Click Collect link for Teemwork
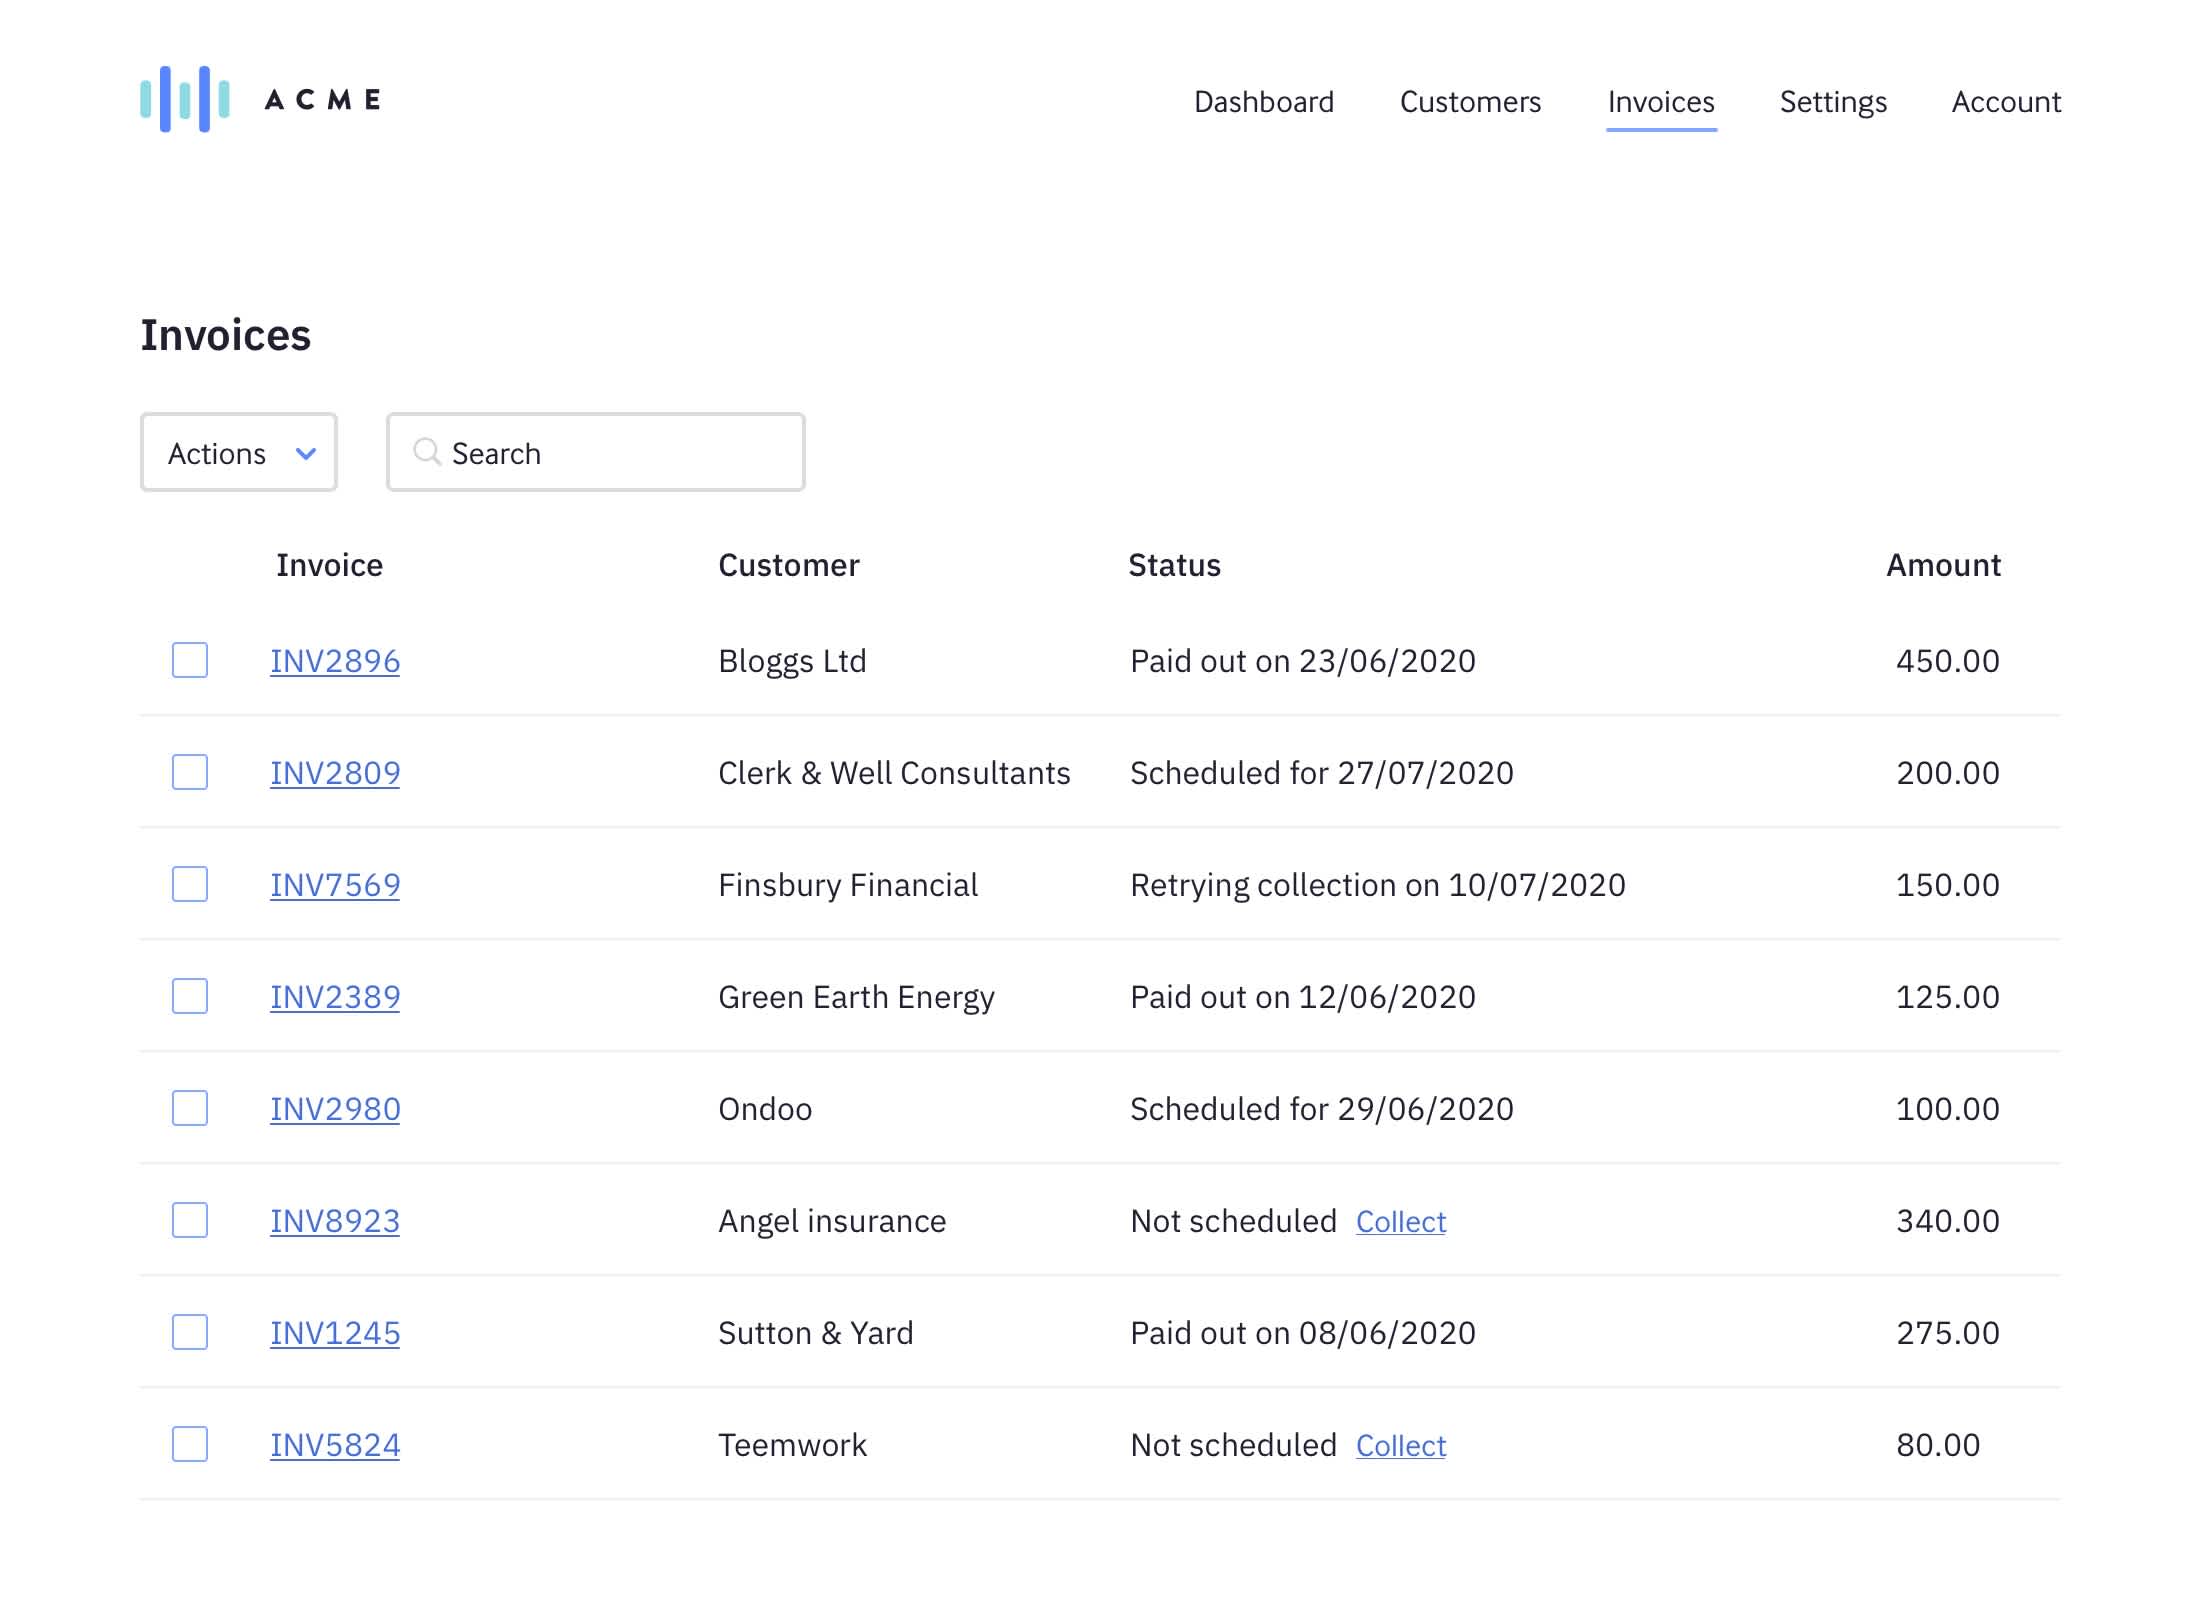2200x1622 pixels. 1400,1445
